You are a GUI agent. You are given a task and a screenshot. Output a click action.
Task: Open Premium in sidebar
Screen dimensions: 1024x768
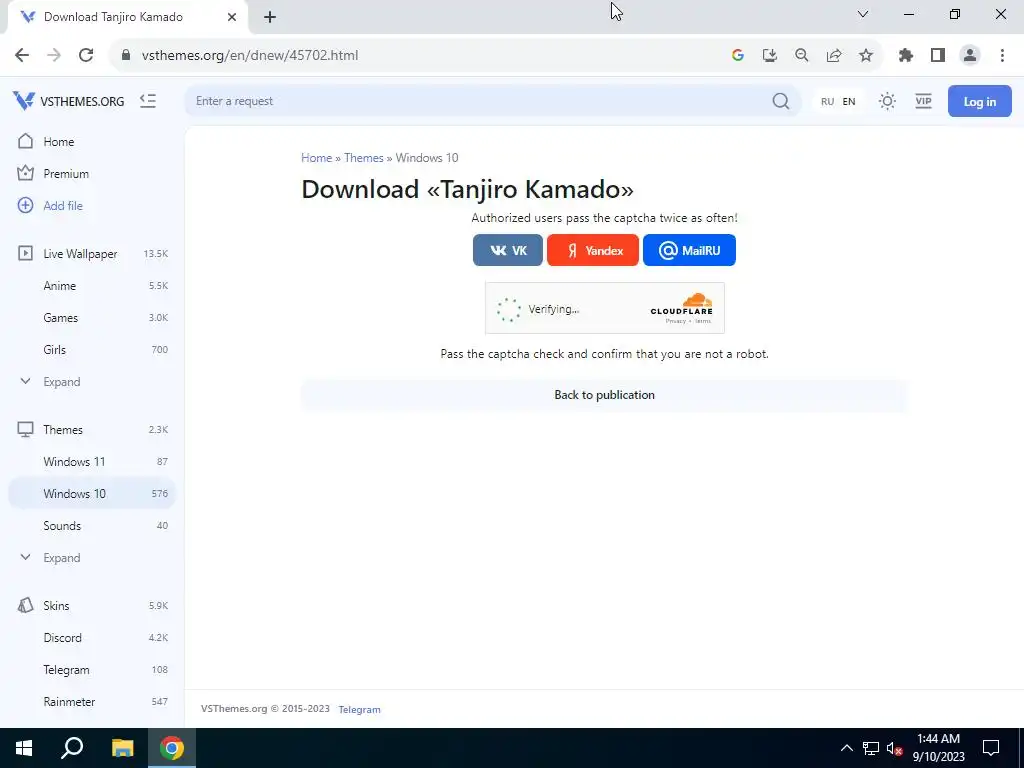(x=92, y=174)
